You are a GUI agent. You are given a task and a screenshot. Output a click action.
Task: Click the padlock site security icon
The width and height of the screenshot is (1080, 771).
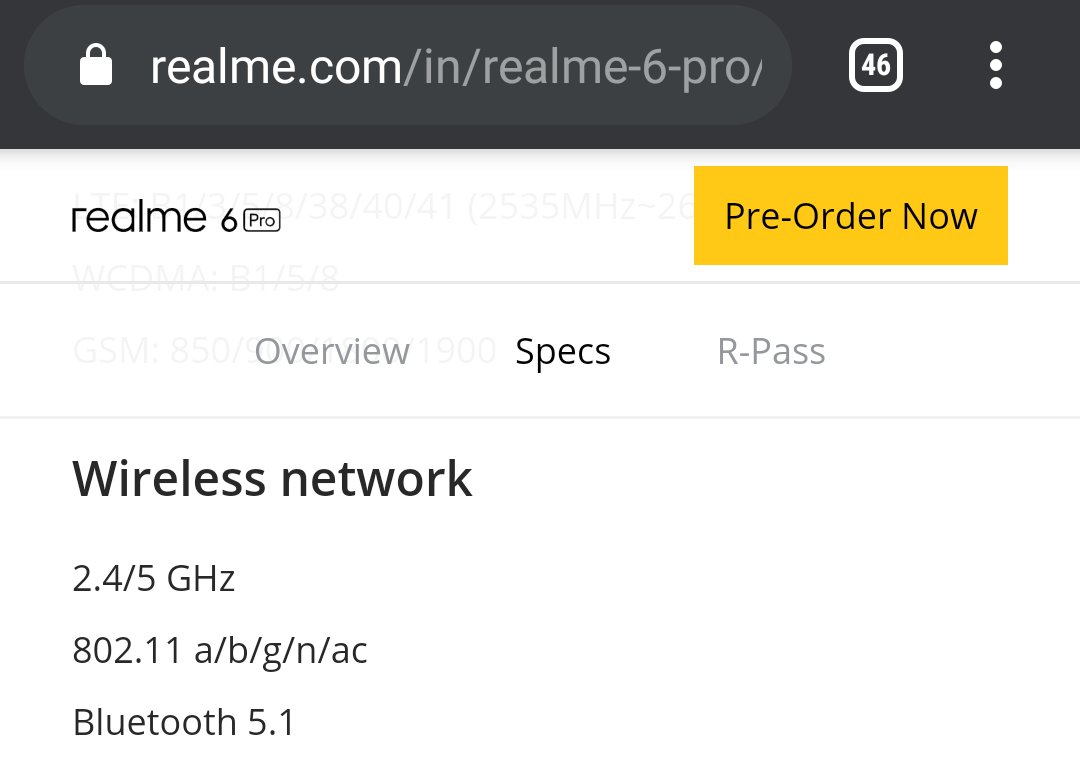click(96, 65)
